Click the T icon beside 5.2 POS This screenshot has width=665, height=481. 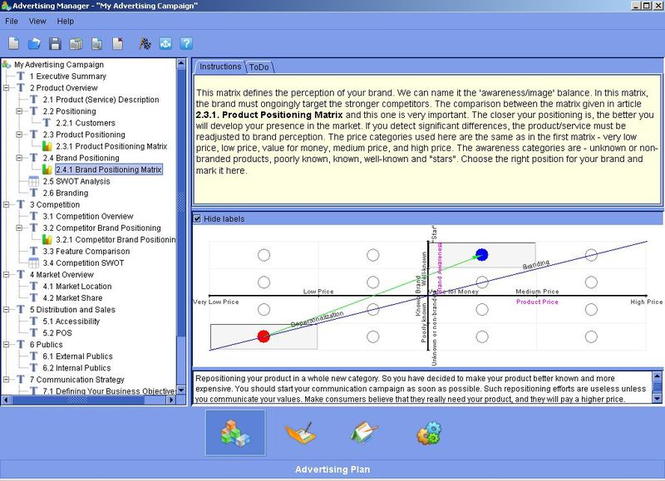pyautogui.click(x=34, y=333)
